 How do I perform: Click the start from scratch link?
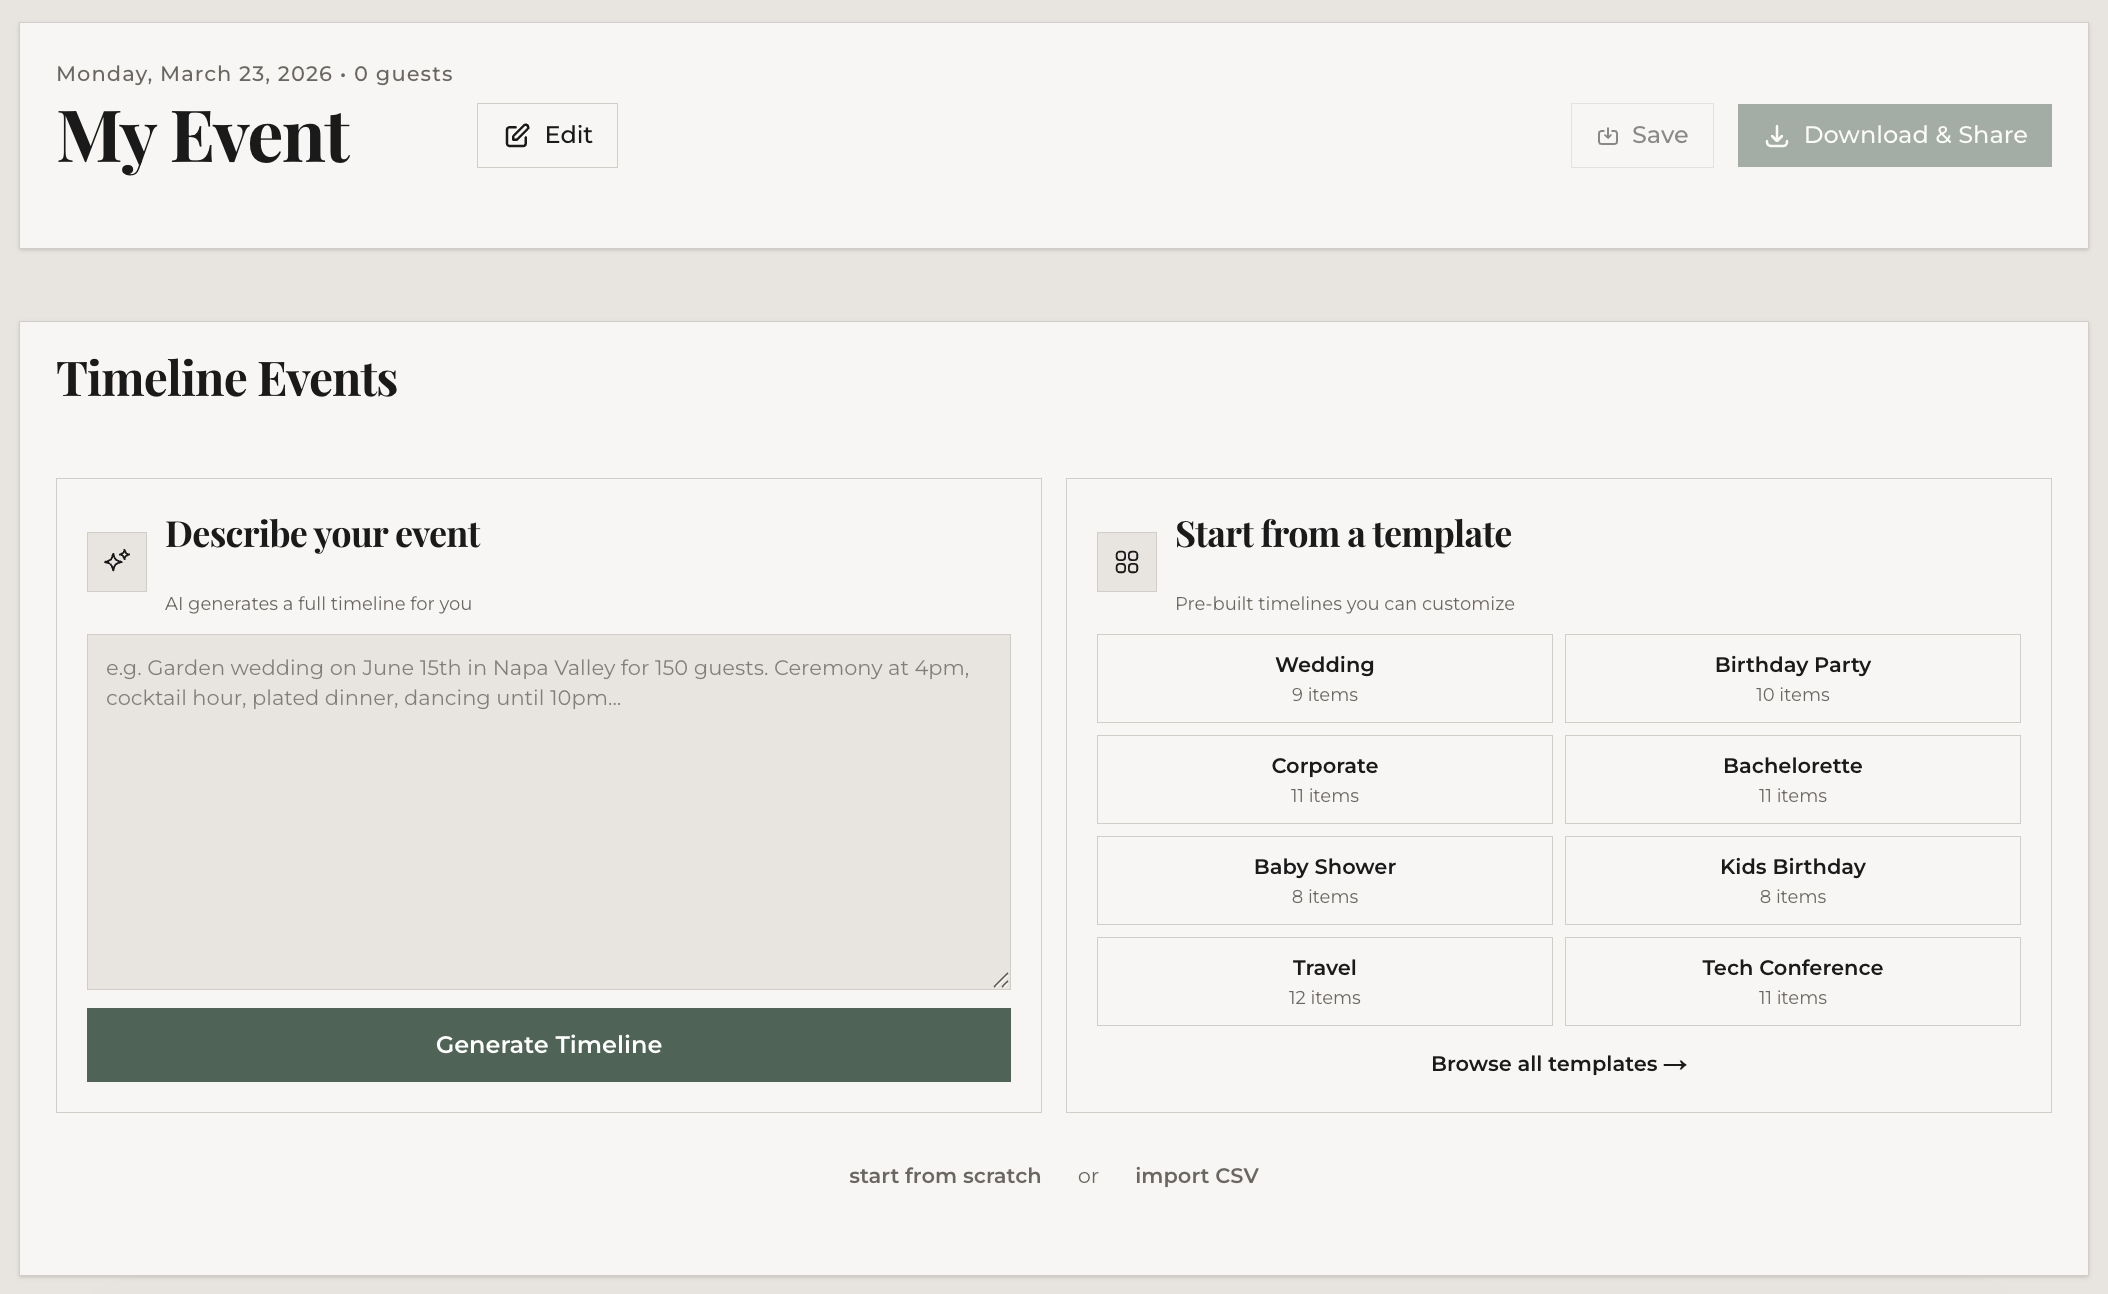944,1176
